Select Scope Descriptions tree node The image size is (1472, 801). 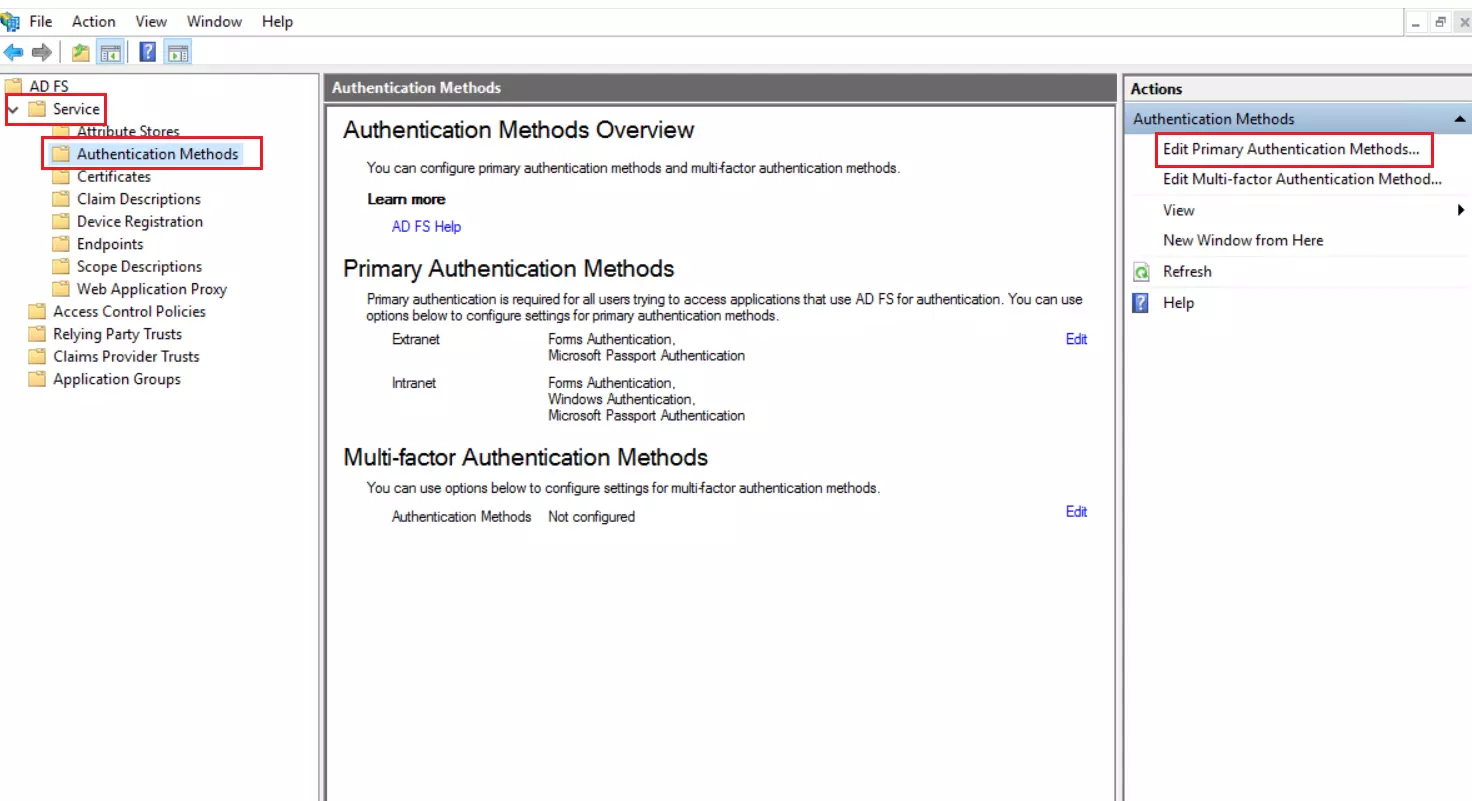tap(139, 267)
